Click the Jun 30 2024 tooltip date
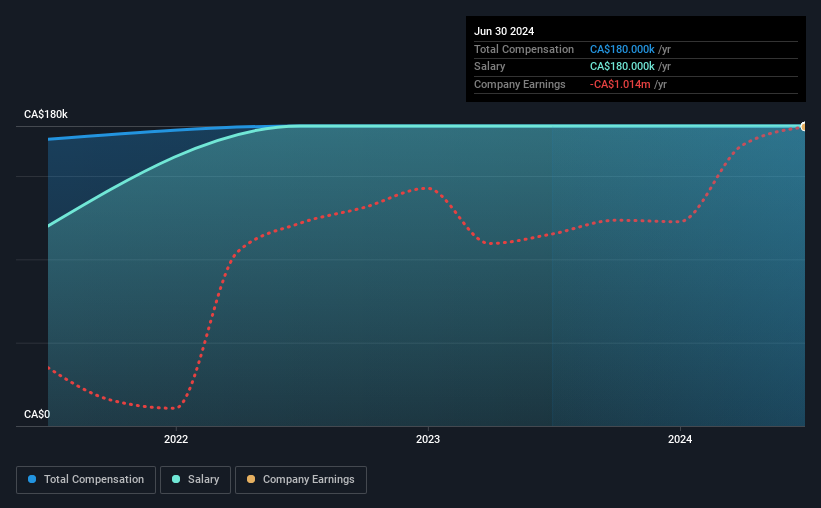 pos(504,31)
